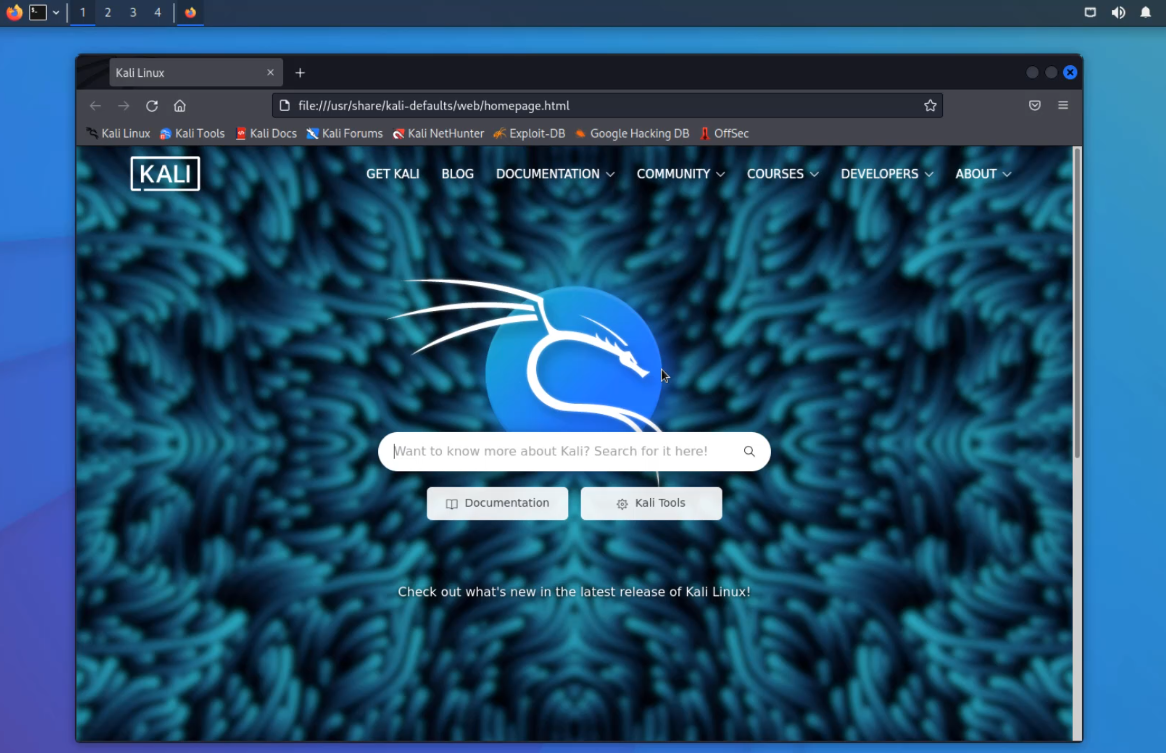Click the browser forward arrow
This screenshot has height=753, width=1166.
[x=123, y=106]
